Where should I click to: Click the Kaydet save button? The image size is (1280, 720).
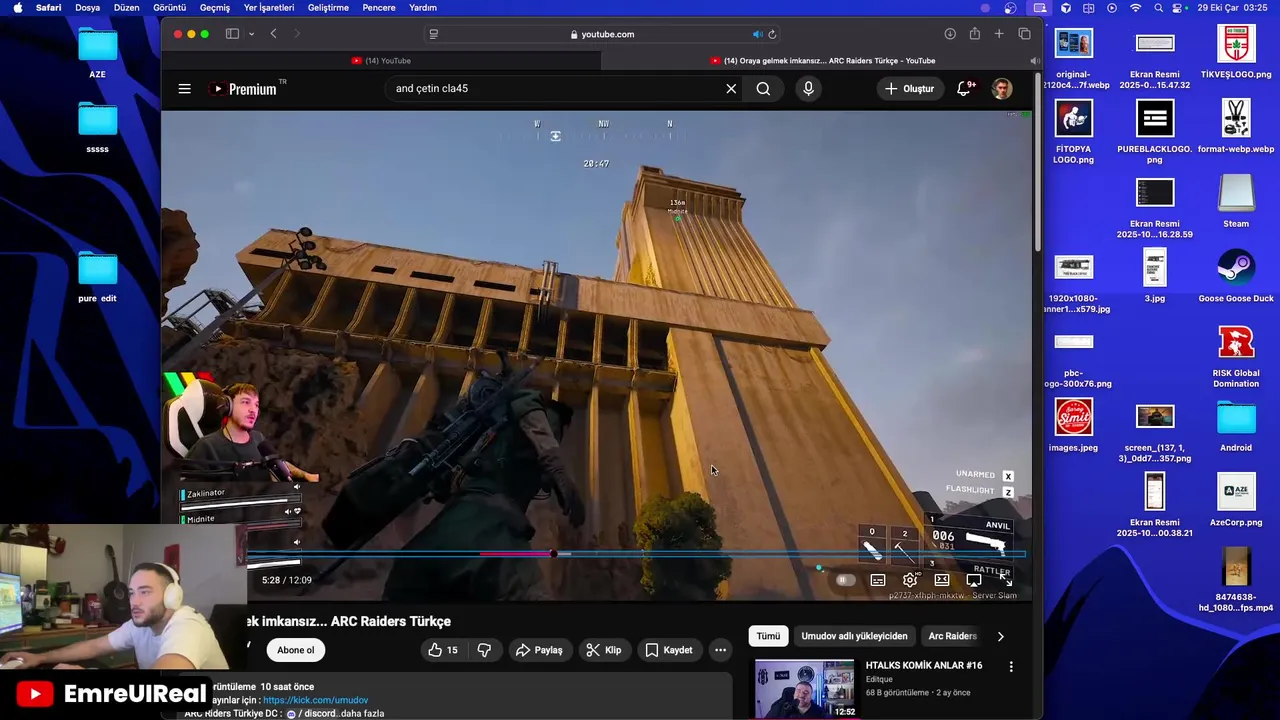669,650
